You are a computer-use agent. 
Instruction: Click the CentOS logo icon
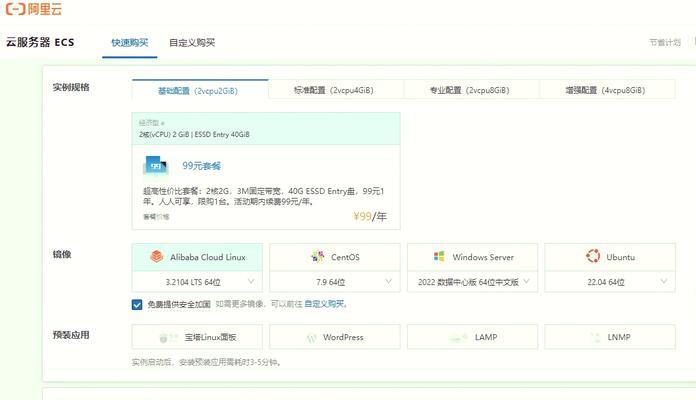[x=318, y=256]
